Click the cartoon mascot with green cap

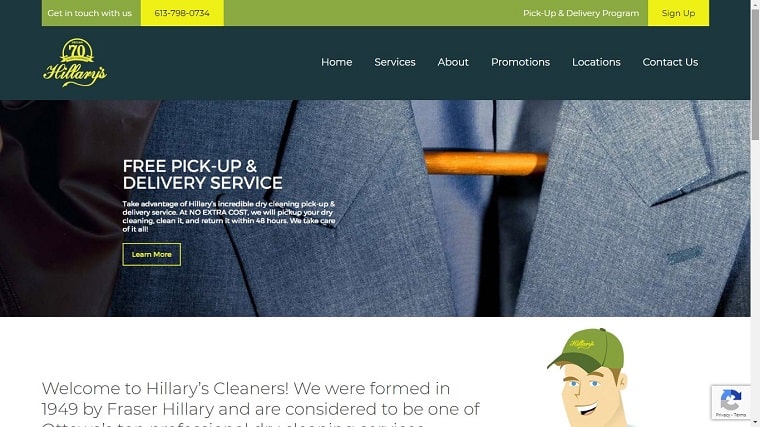pyautogui.click(x=588, y=378)
